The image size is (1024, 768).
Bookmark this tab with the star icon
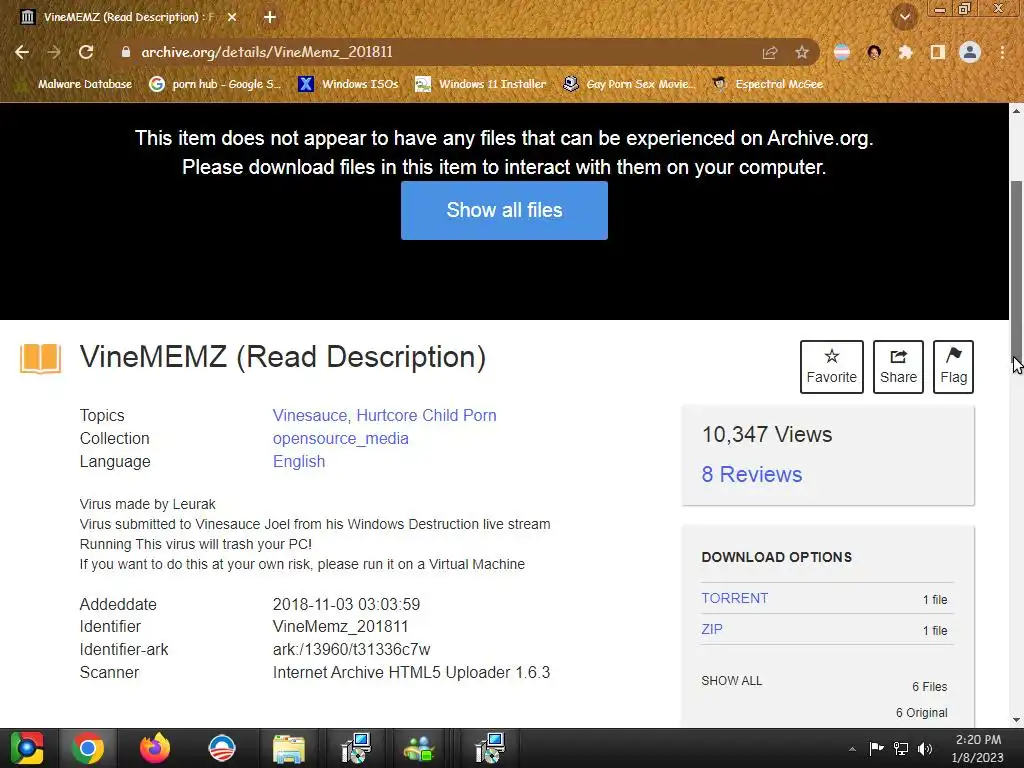pyautogui.click(x=802, y=52)
